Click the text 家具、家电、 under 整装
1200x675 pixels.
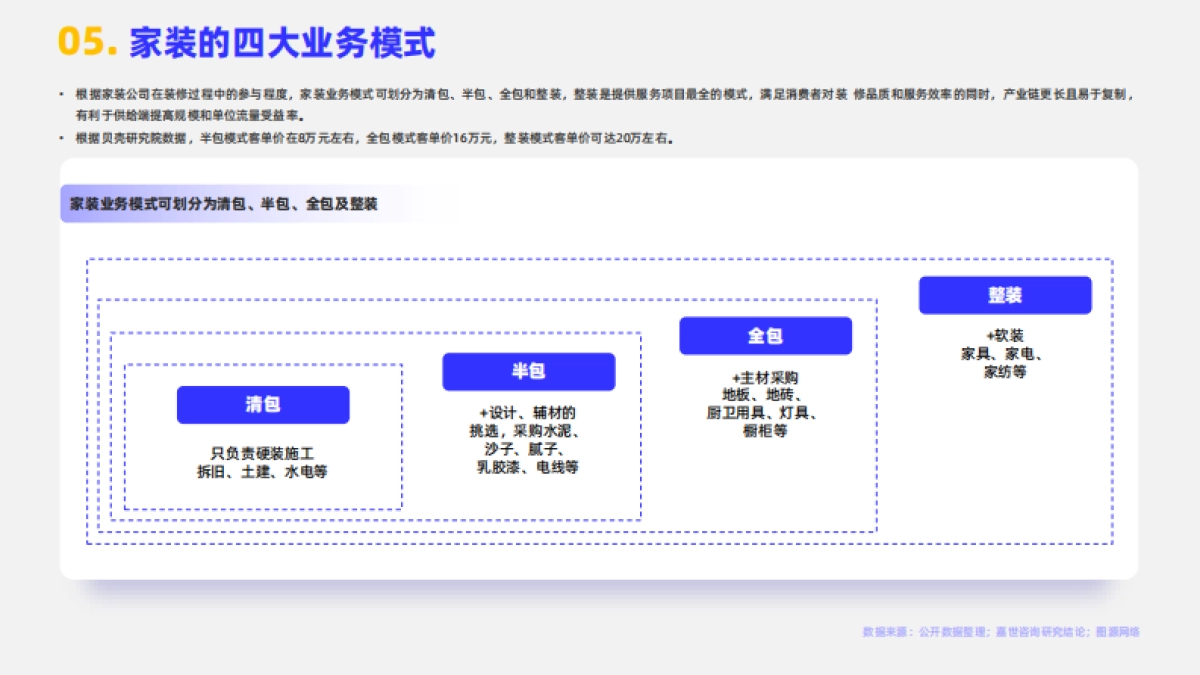(1005, 353)
